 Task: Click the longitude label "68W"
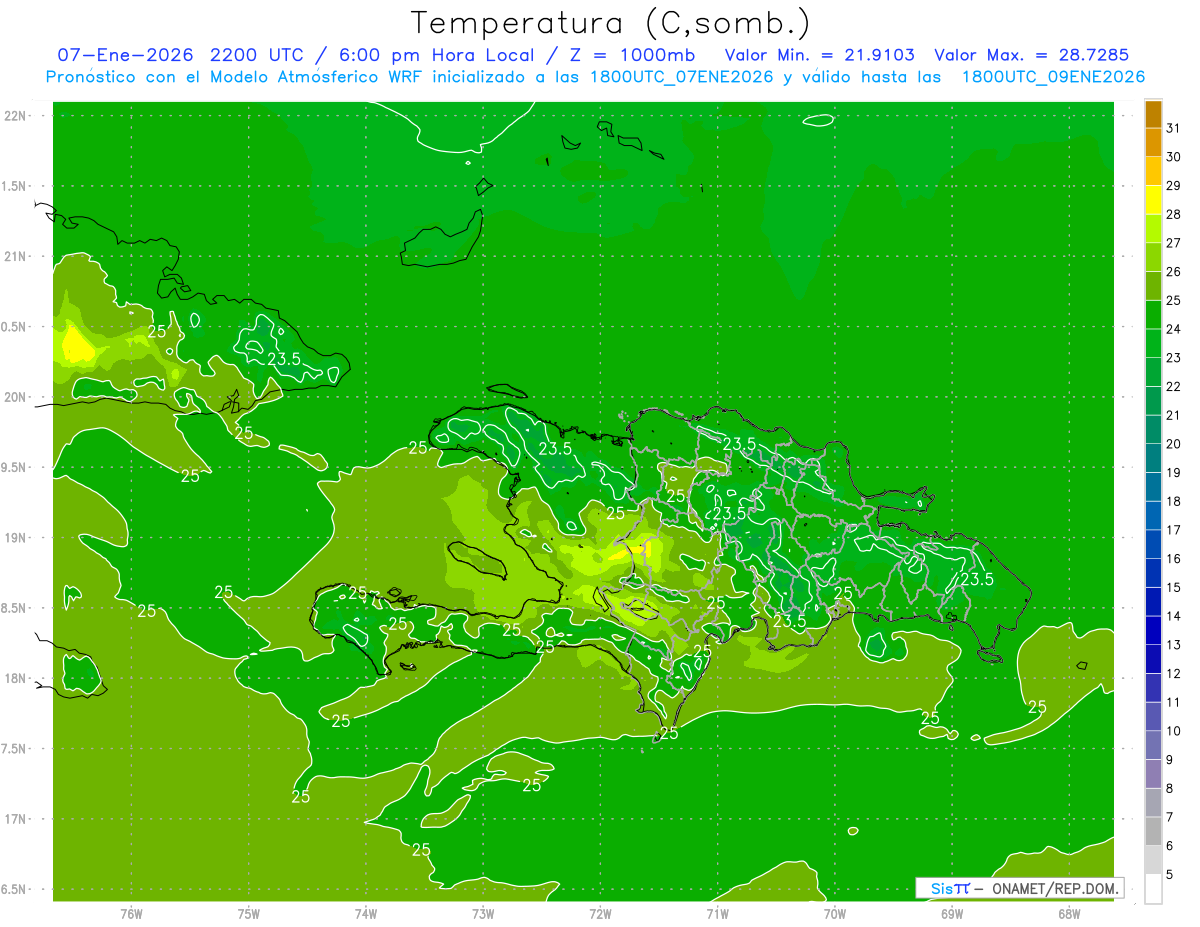click(x=1069, y=913)
